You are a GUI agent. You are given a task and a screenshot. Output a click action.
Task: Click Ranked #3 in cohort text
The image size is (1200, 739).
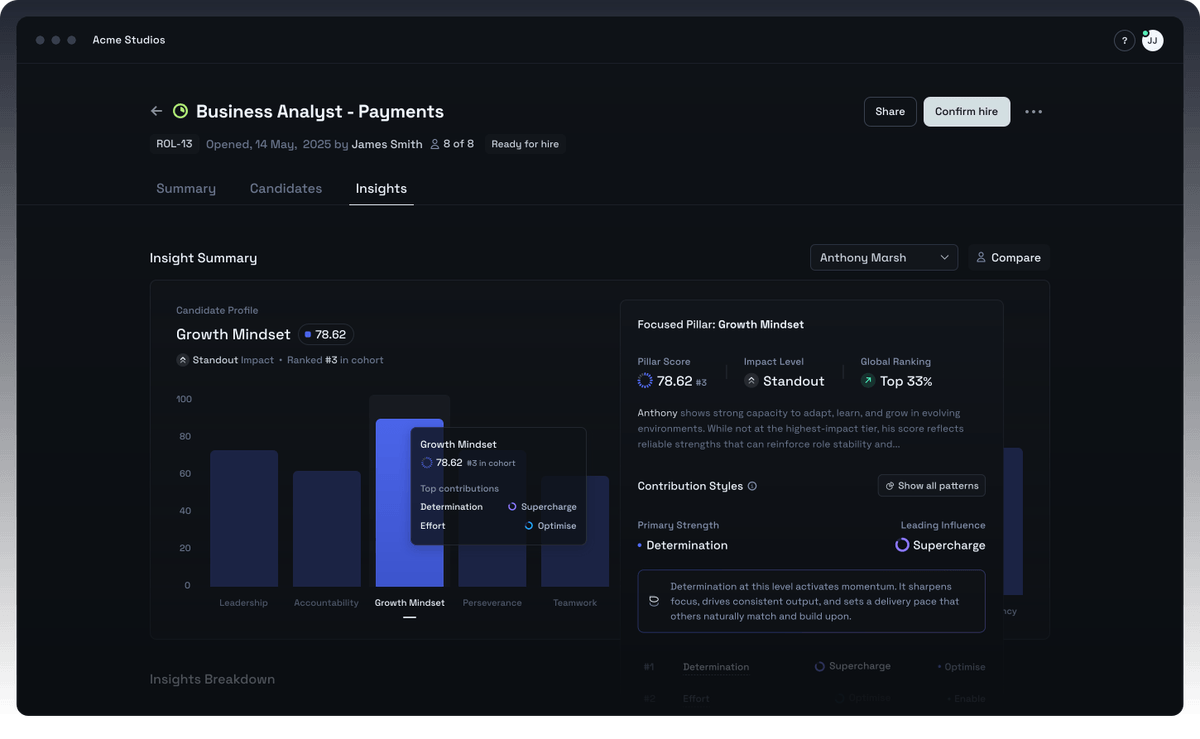335,360
